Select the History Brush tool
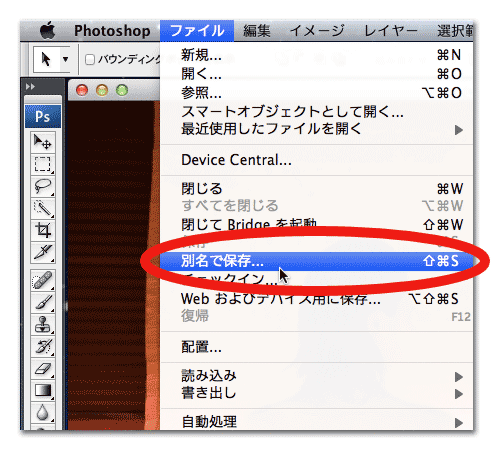493x450 pixels. pyautogui.click(x=43, y=347)
